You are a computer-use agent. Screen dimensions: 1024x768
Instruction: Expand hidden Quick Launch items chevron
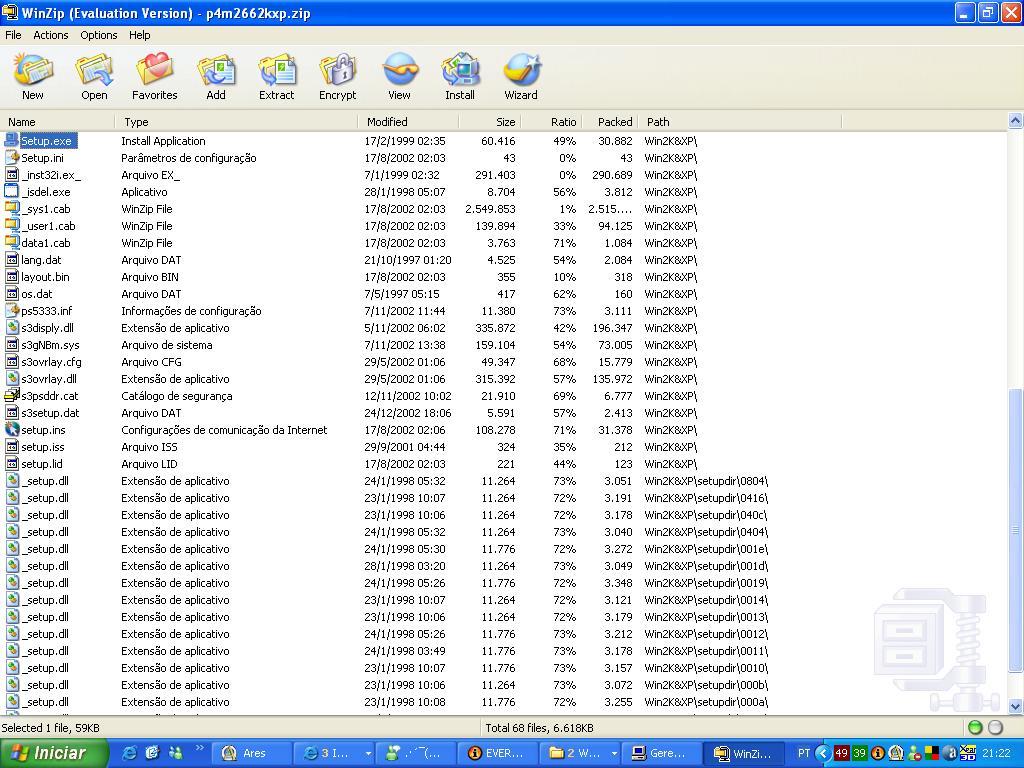click(199, 748)
